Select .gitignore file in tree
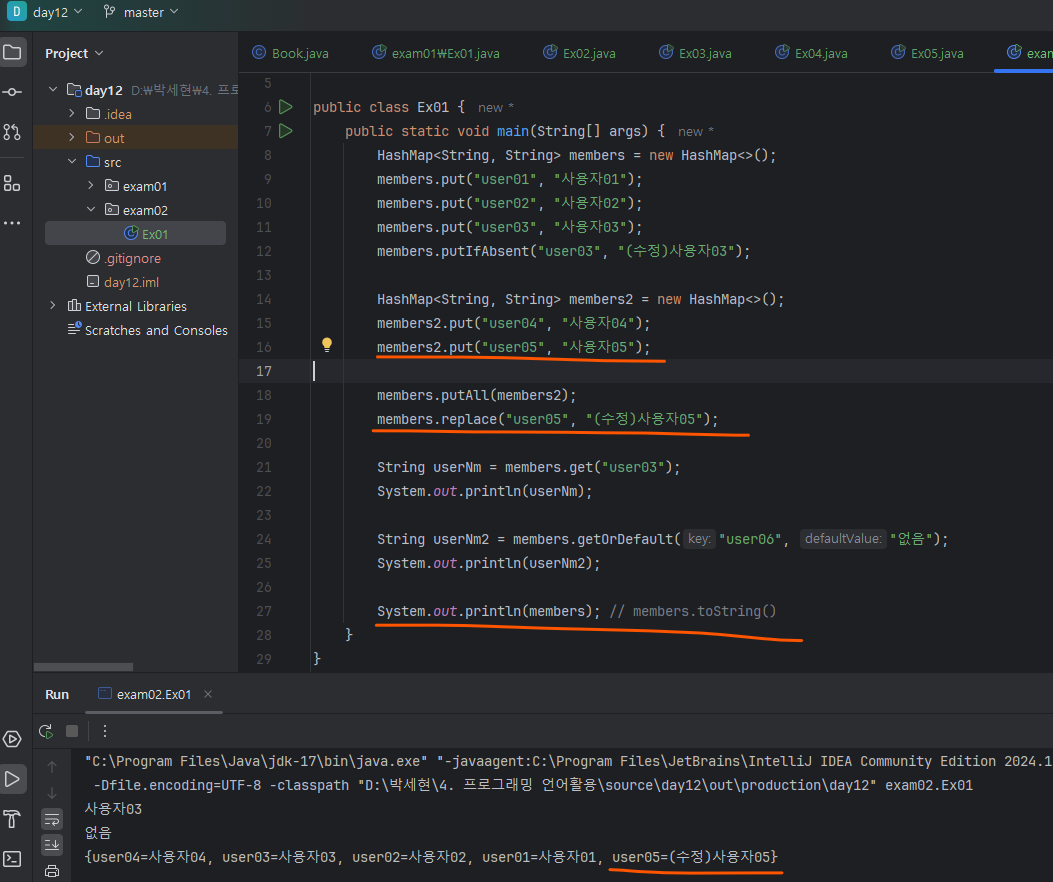Viewport: 1053px width, 882px height. point(124,258)
